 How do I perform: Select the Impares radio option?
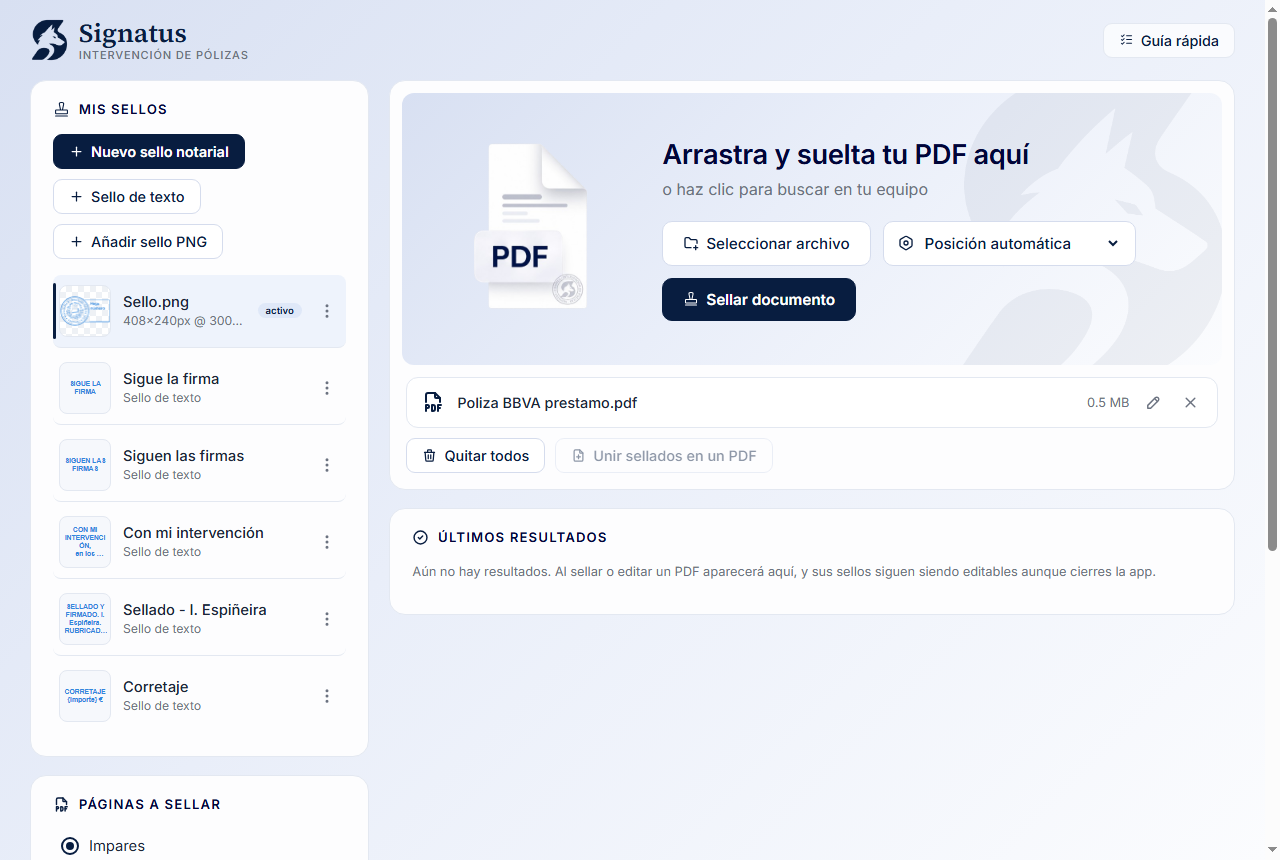pos(70,846)
